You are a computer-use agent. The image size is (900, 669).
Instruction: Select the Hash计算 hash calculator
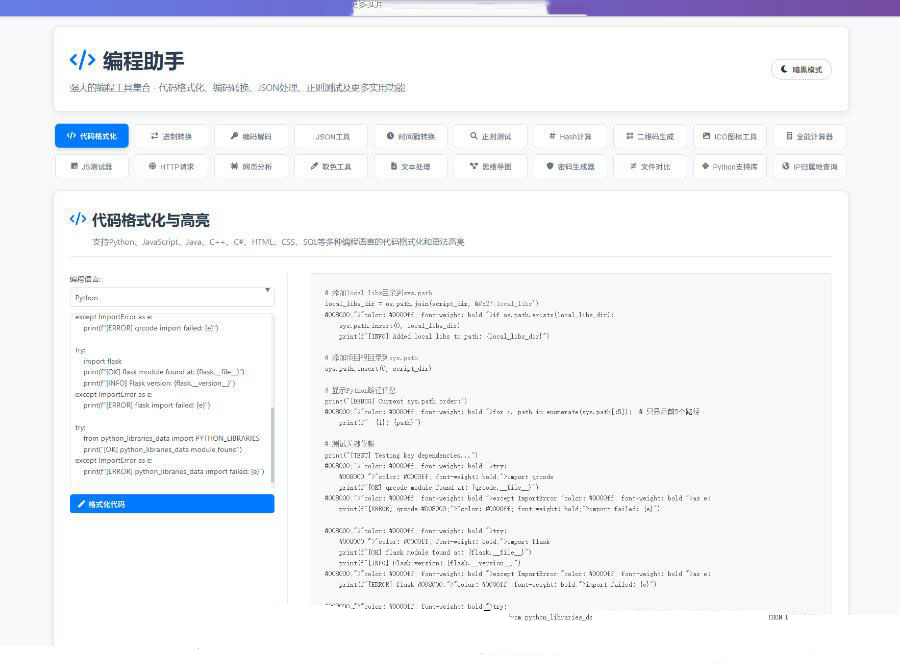(570, 136)
